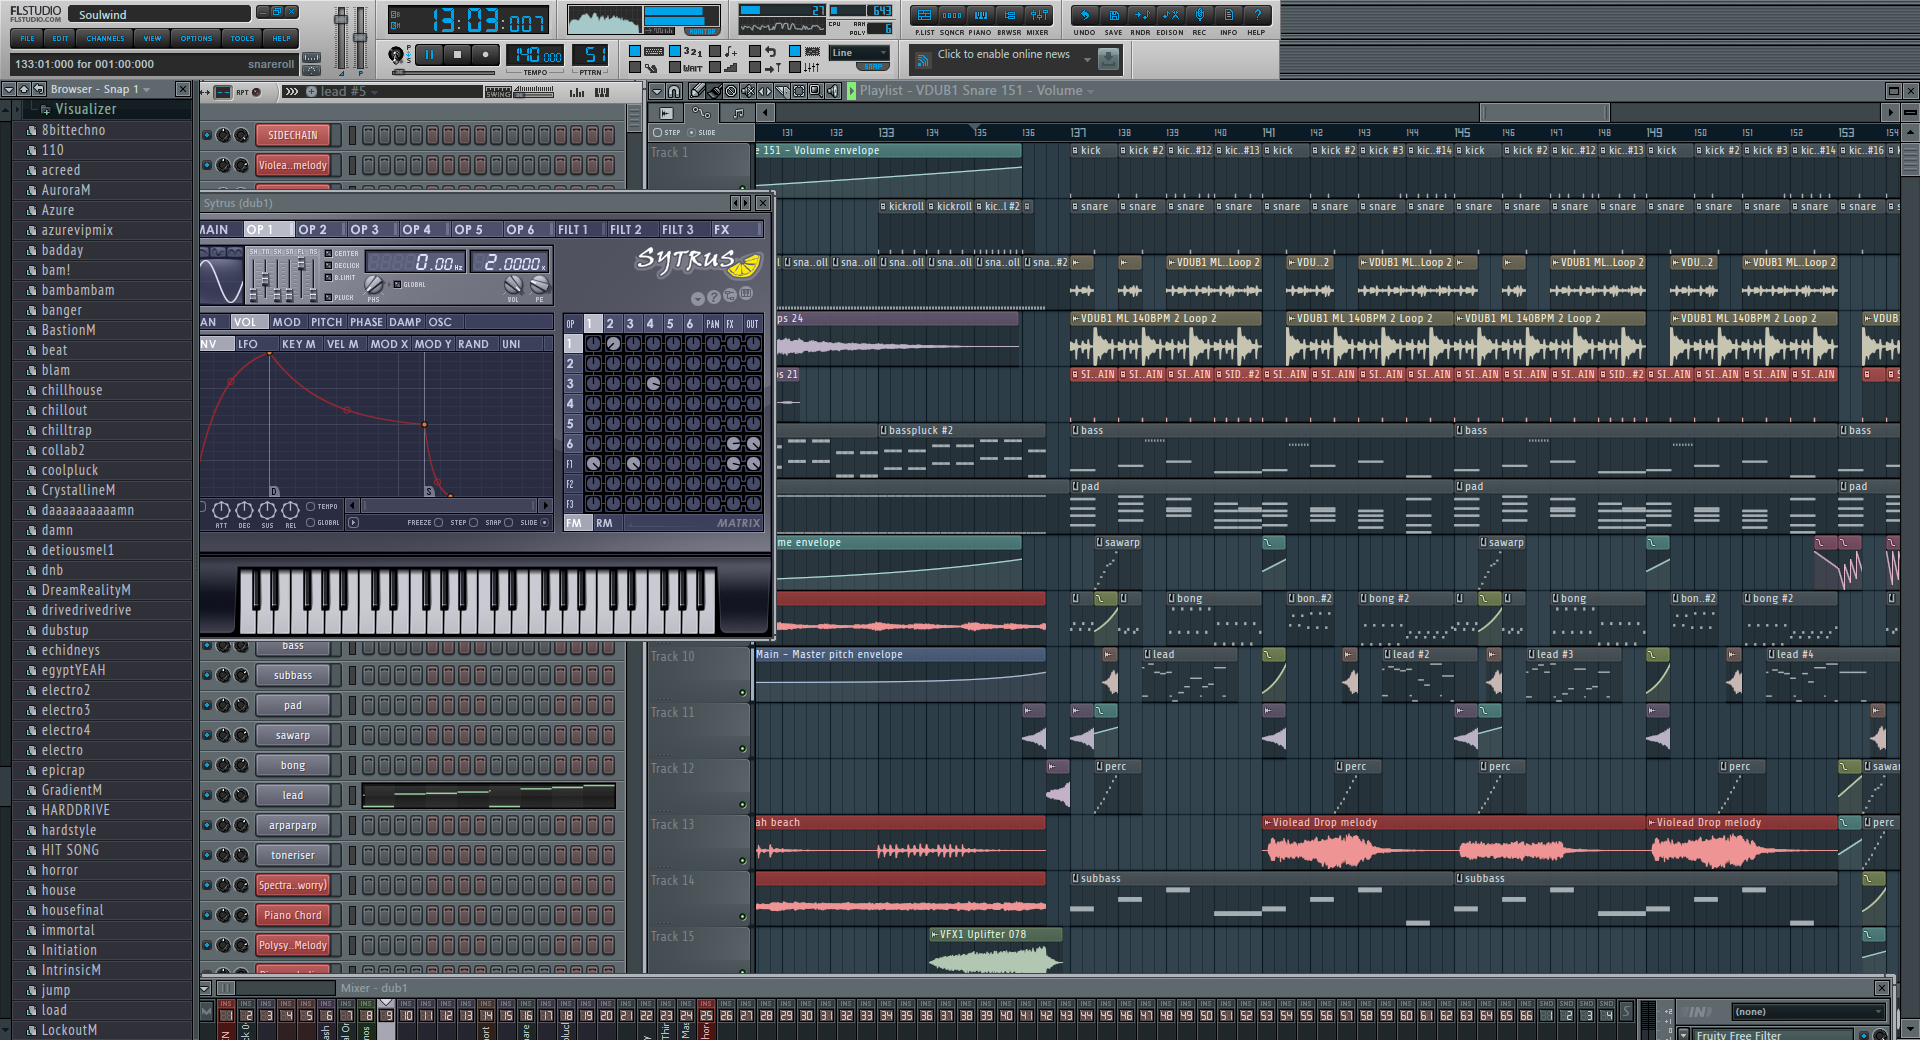The height and width of the screenshot is (1040, 1920).
Task: Select the arparparp channel button
Action: [293, 825]
